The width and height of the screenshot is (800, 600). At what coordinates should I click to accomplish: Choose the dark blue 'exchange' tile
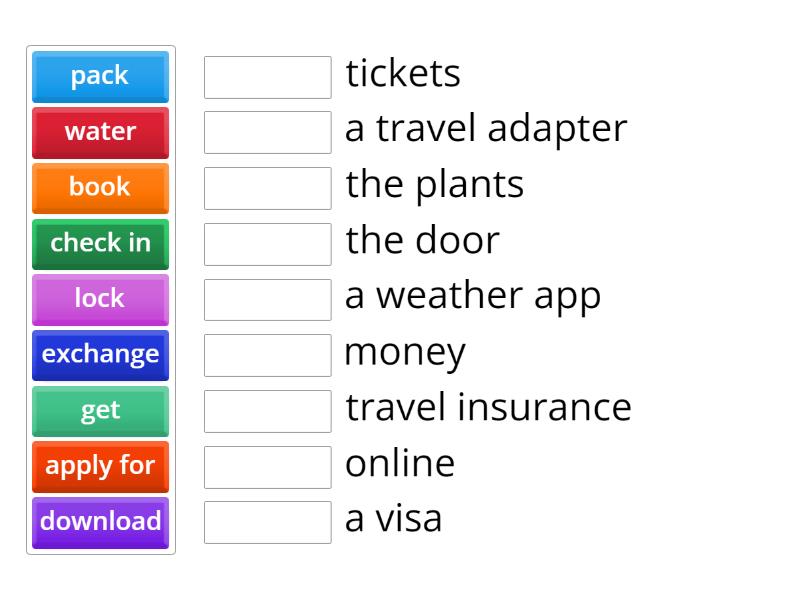pyautogui.click(x=100, y=354)
